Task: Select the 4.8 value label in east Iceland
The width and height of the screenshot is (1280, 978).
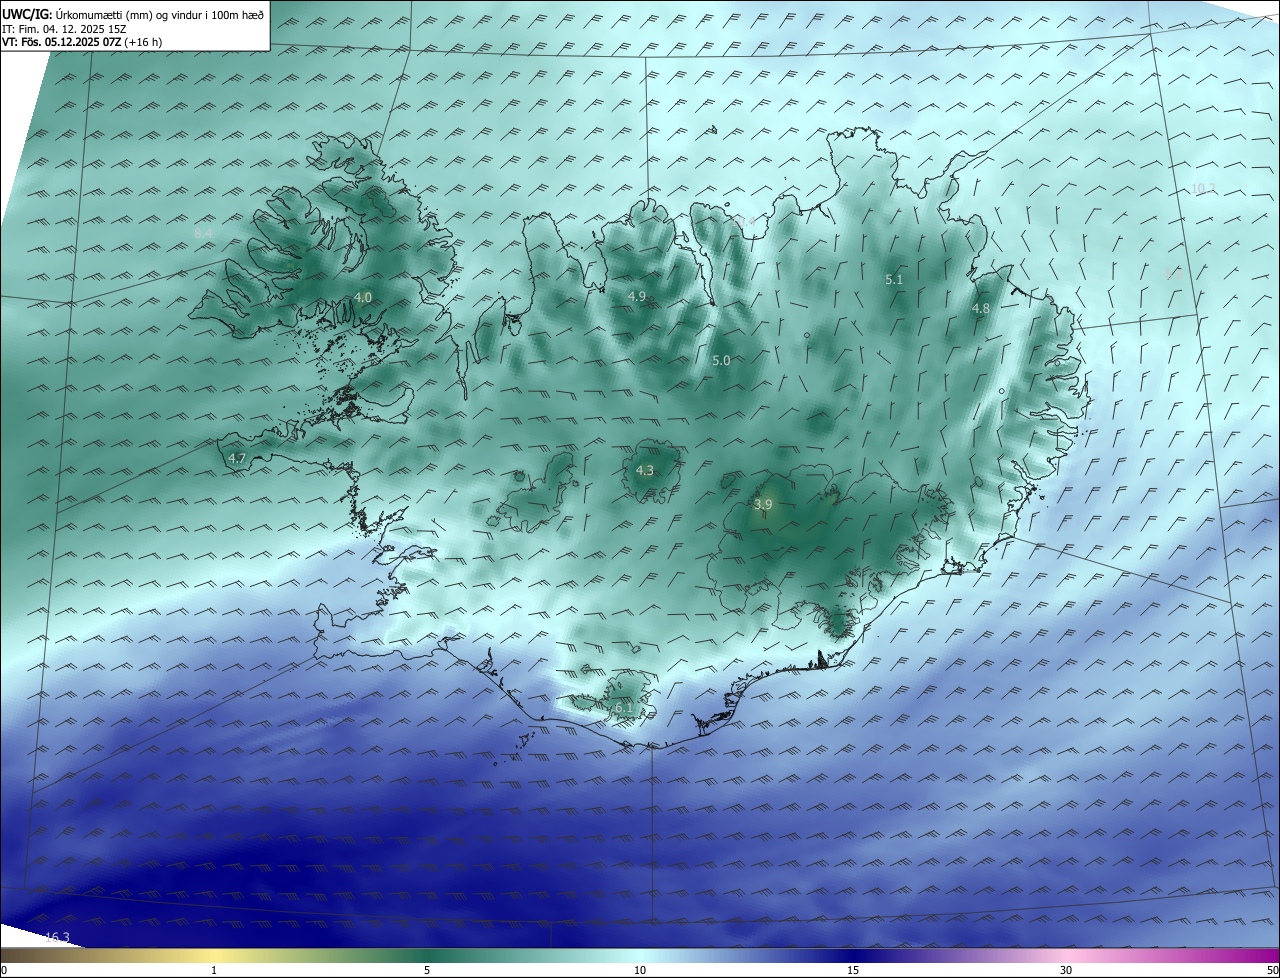Action: click(x=981, y=309)
